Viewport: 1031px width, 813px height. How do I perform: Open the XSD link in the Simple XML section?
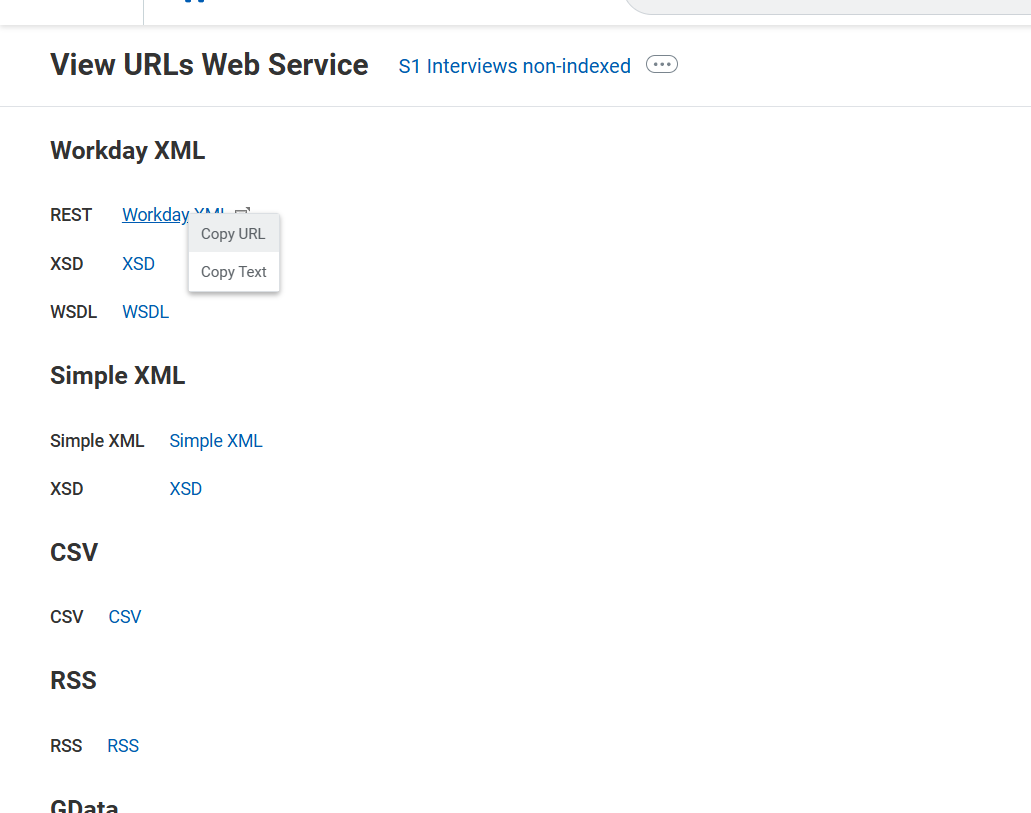(x=185, y=488)
